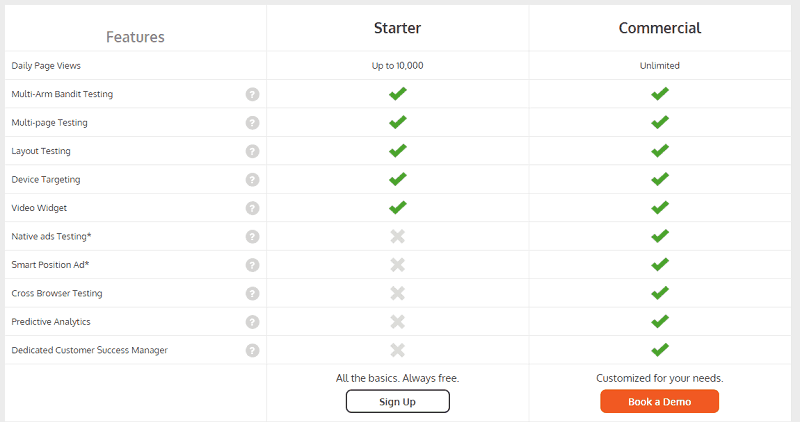Click help icon beside Multi-Arm Bandit Testing
The width and height of the screenshot is (800, 422).
(x=252, y=94)
